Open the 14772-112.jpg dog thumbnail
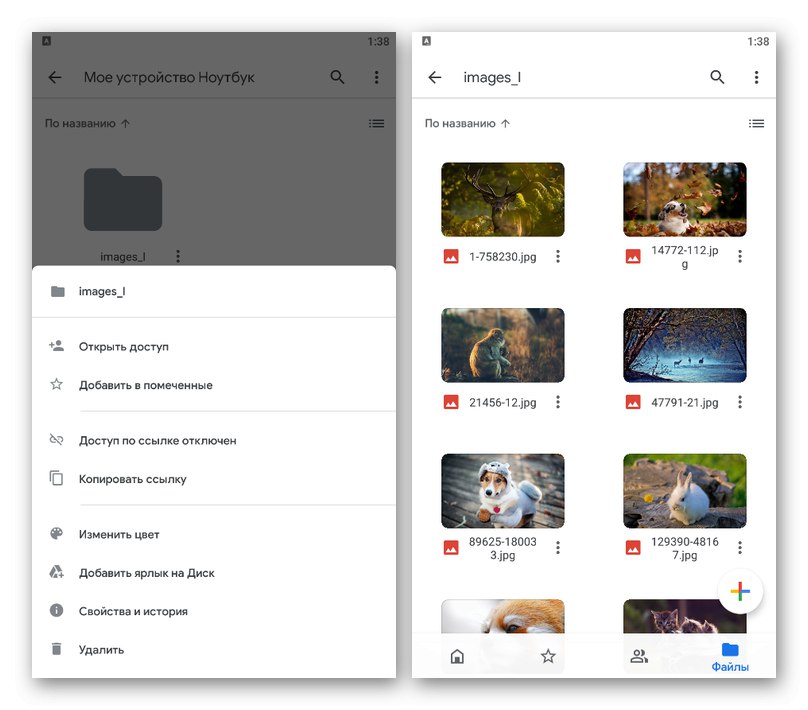 pyautogui.click(x=684, y=199)
